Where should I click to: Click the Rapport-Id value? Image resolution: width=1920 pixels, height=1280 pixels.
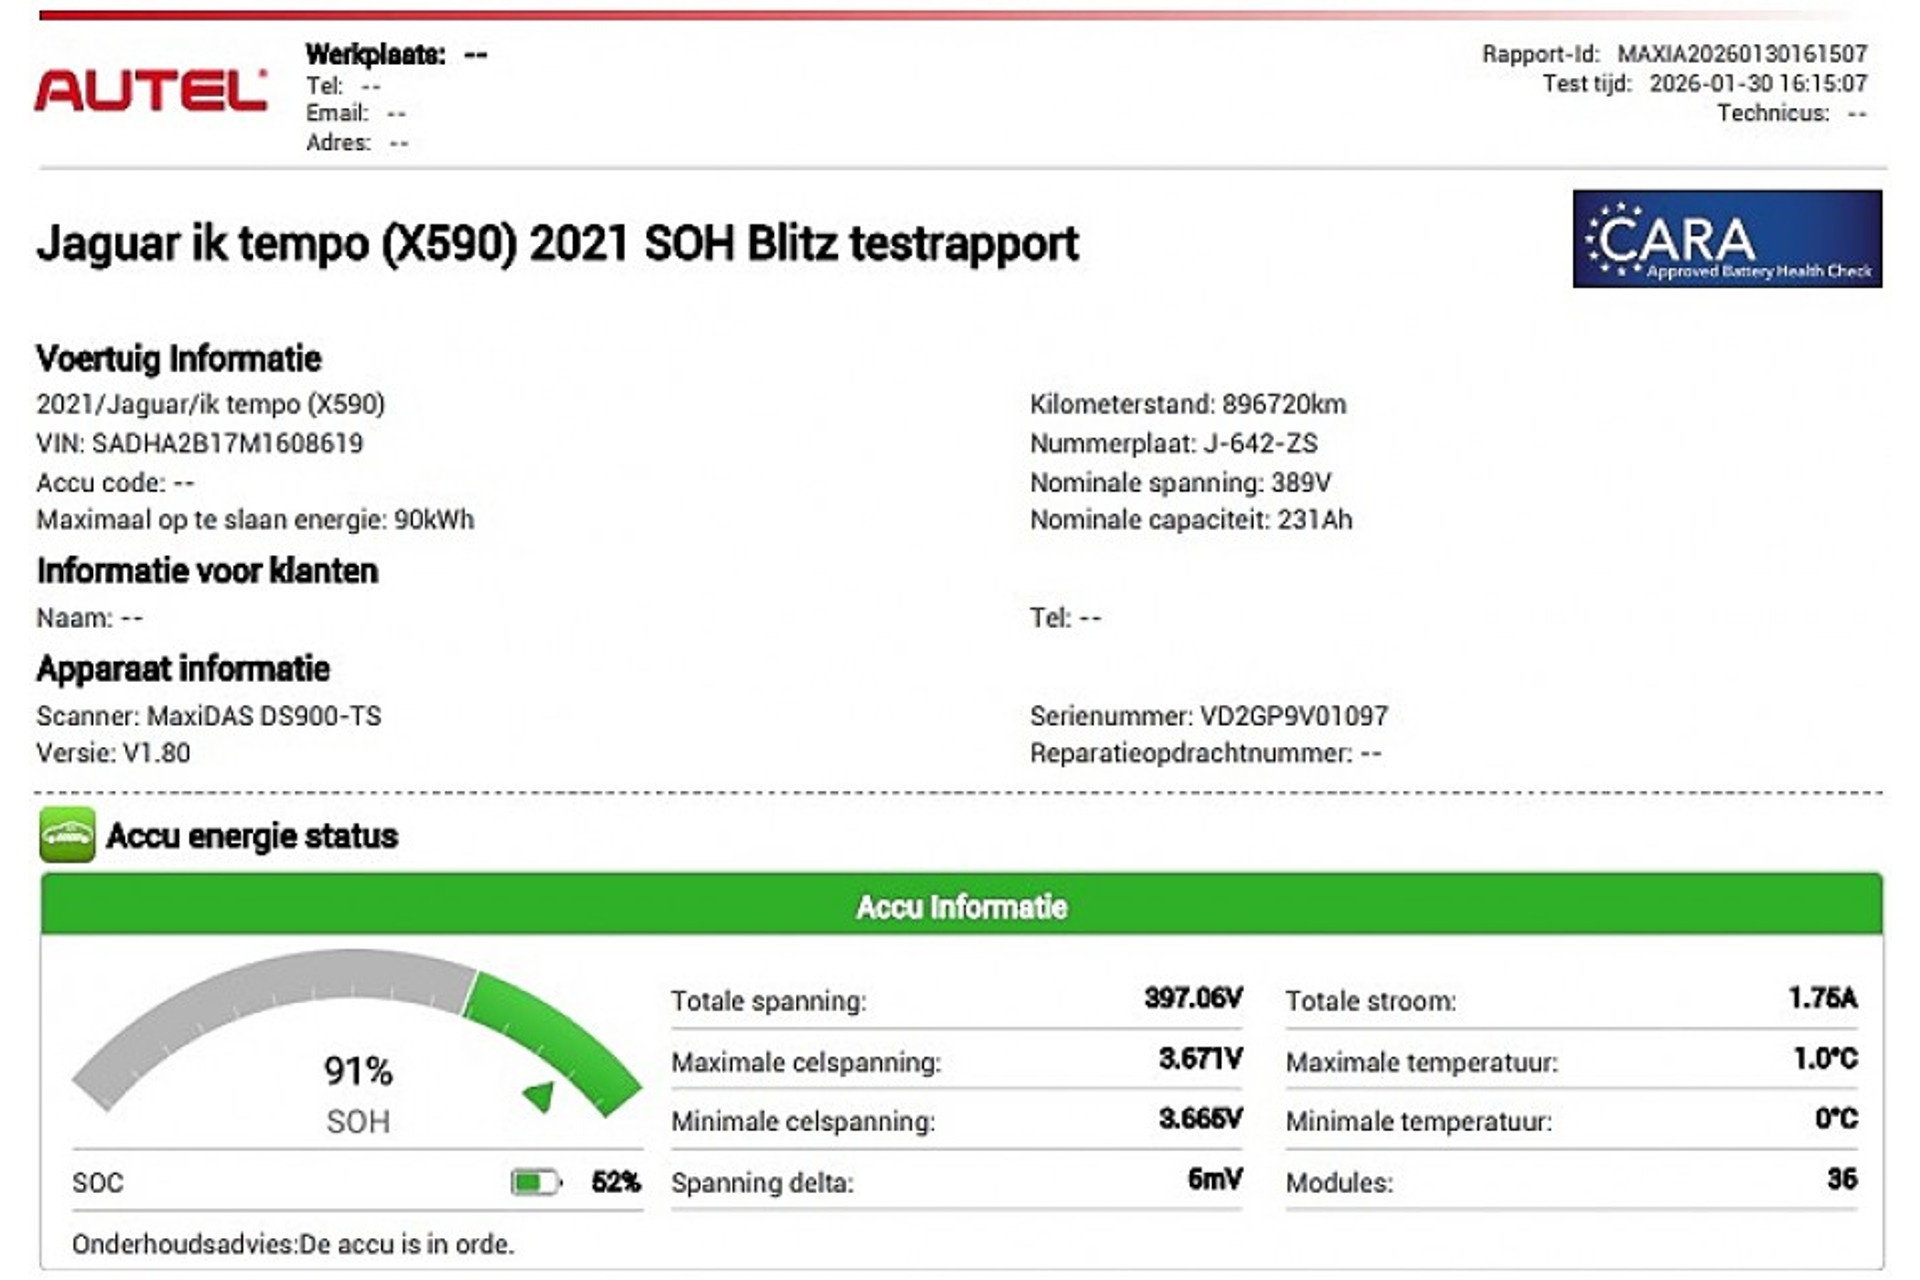[1741, 54]
